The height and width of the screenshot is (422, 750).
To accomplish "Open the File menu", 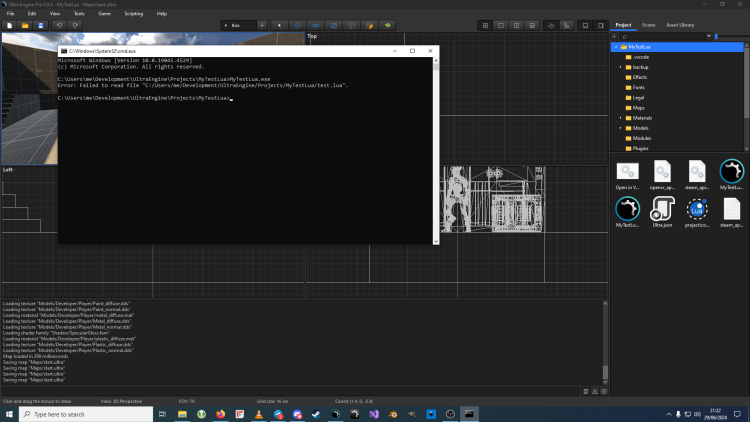I will click(x=11, y=14).
